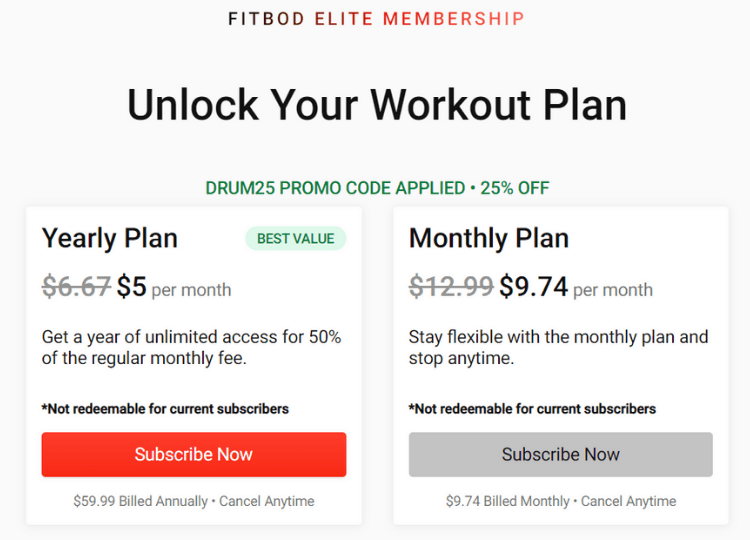The height and width of the screenshot is (540, 750).
Task: Click the yearly Not redeemable for current subscribers note
Action: coord(165,409)
